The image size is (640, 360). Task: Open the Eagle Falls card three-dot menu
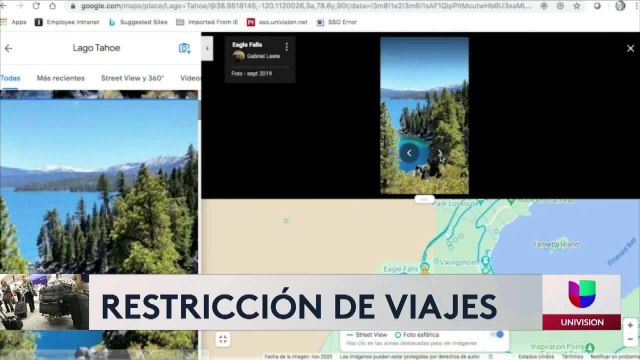pos(287,47)
